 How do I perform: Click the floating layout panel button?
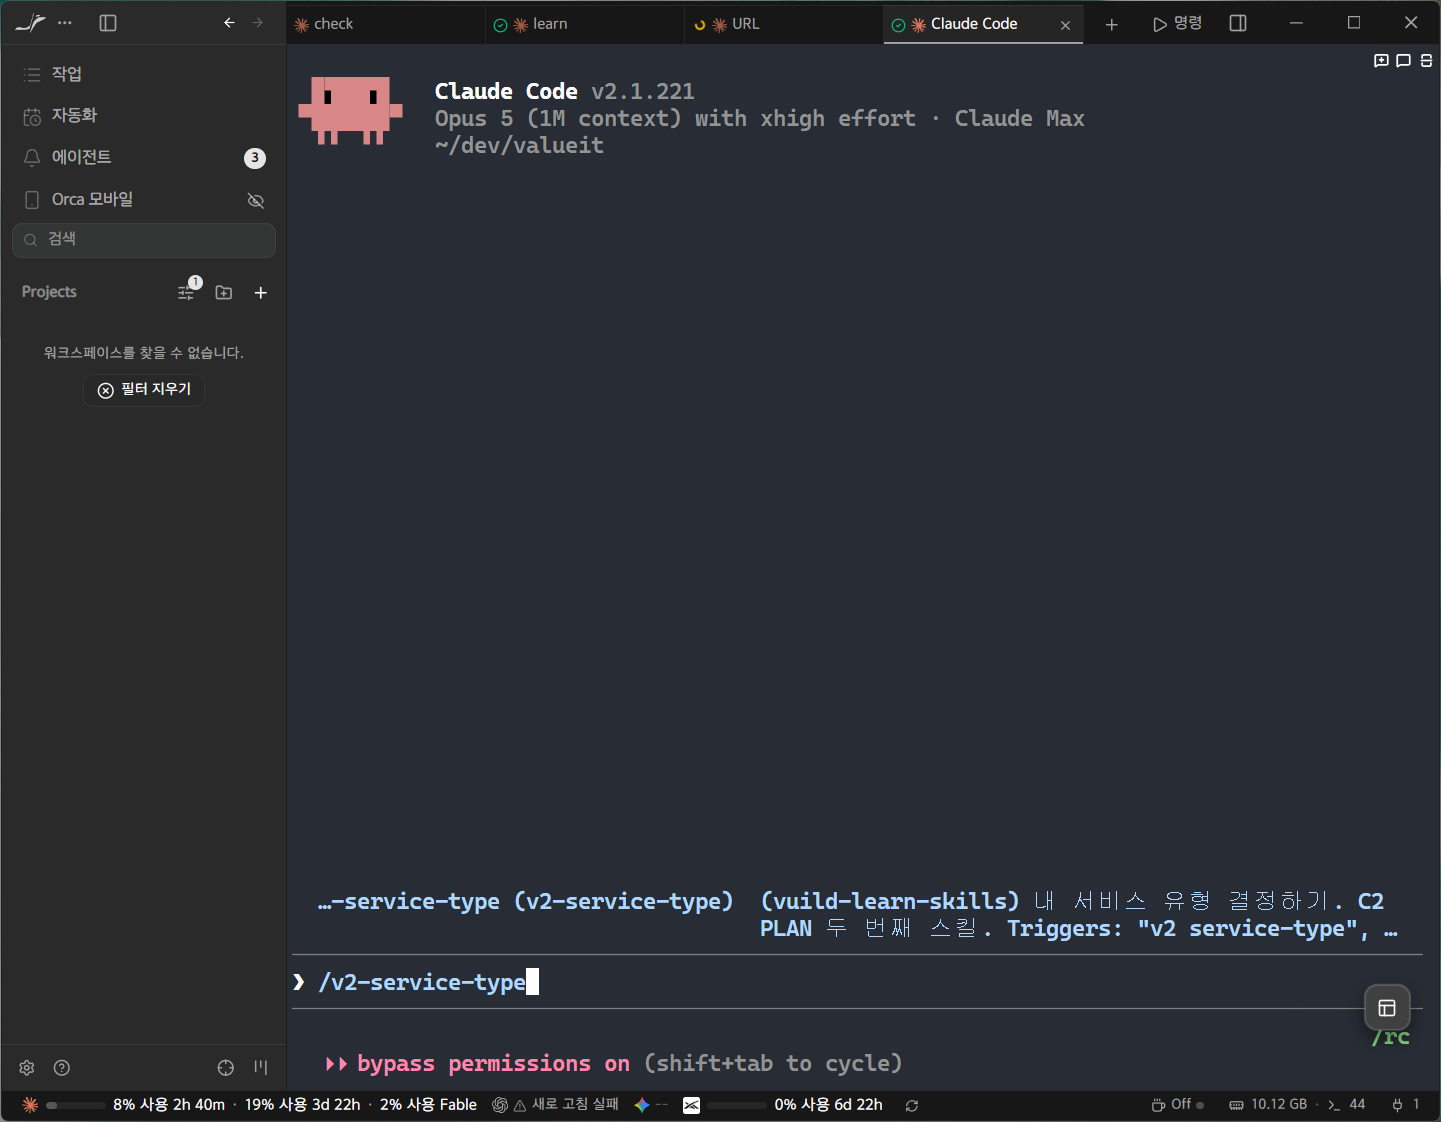pos(1387,1008)
